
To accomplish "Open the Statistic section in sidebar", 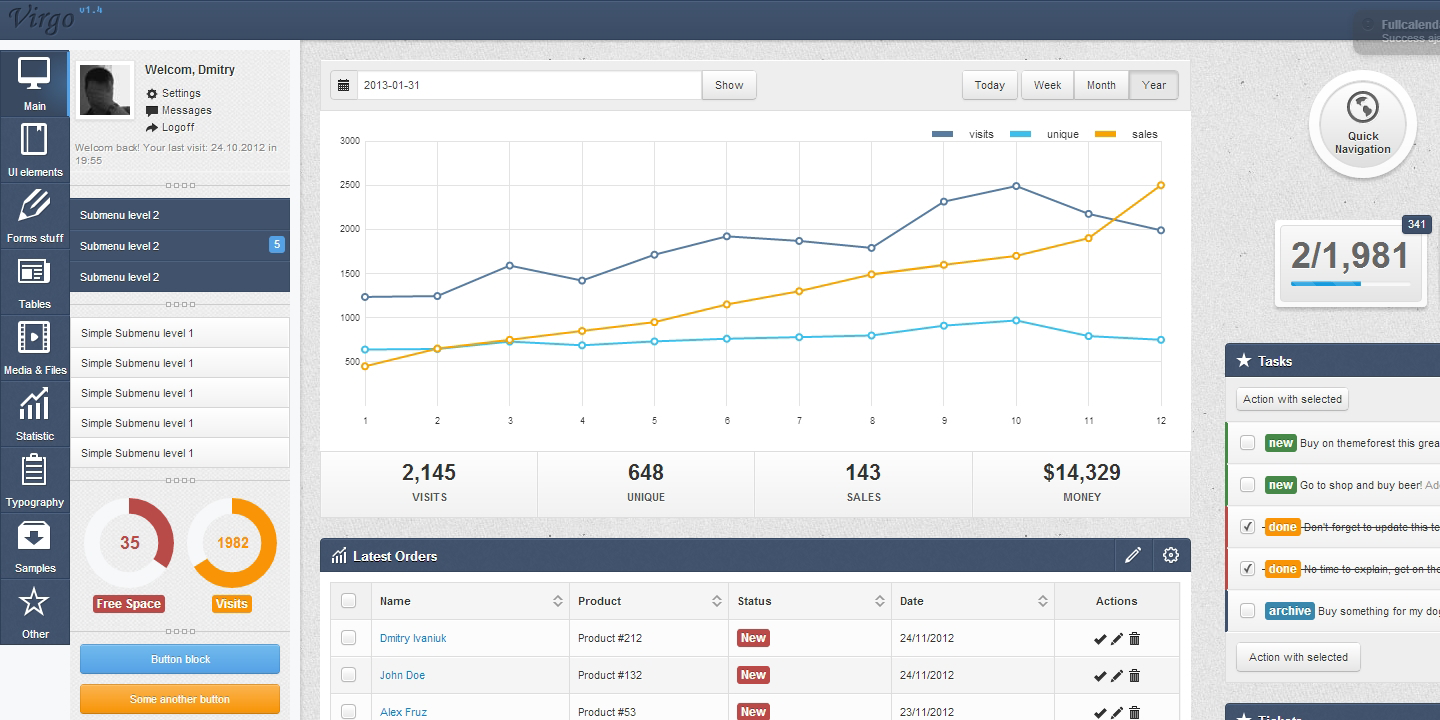I will [34, 413].
